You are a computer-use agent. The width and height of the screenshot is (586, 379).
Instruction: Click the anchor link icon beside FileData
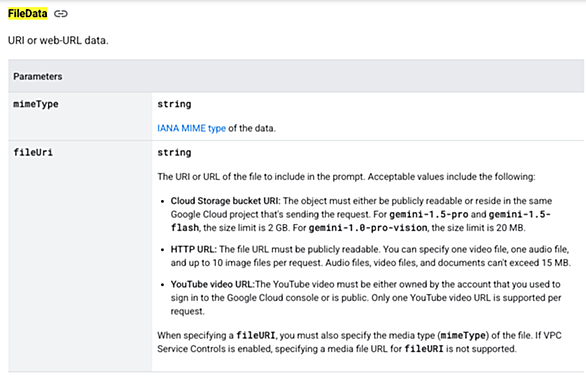(61, 14)
